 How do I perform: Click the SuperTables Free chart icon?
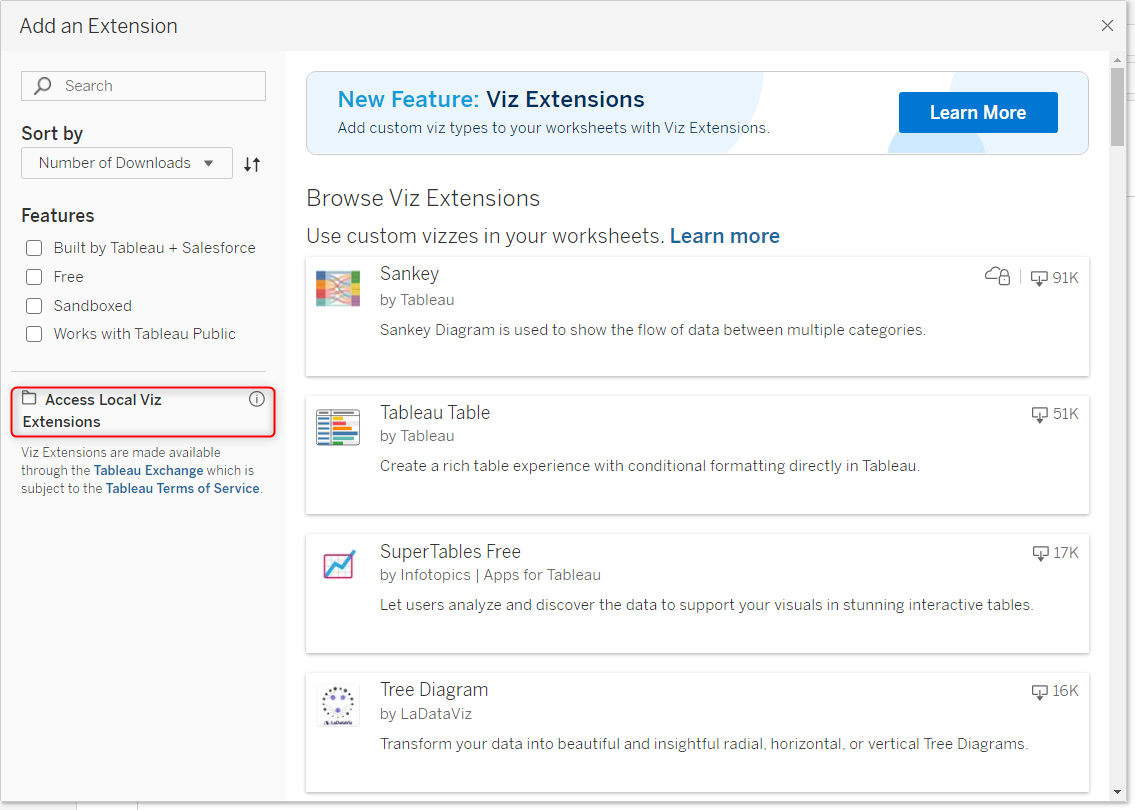point(339,565)
